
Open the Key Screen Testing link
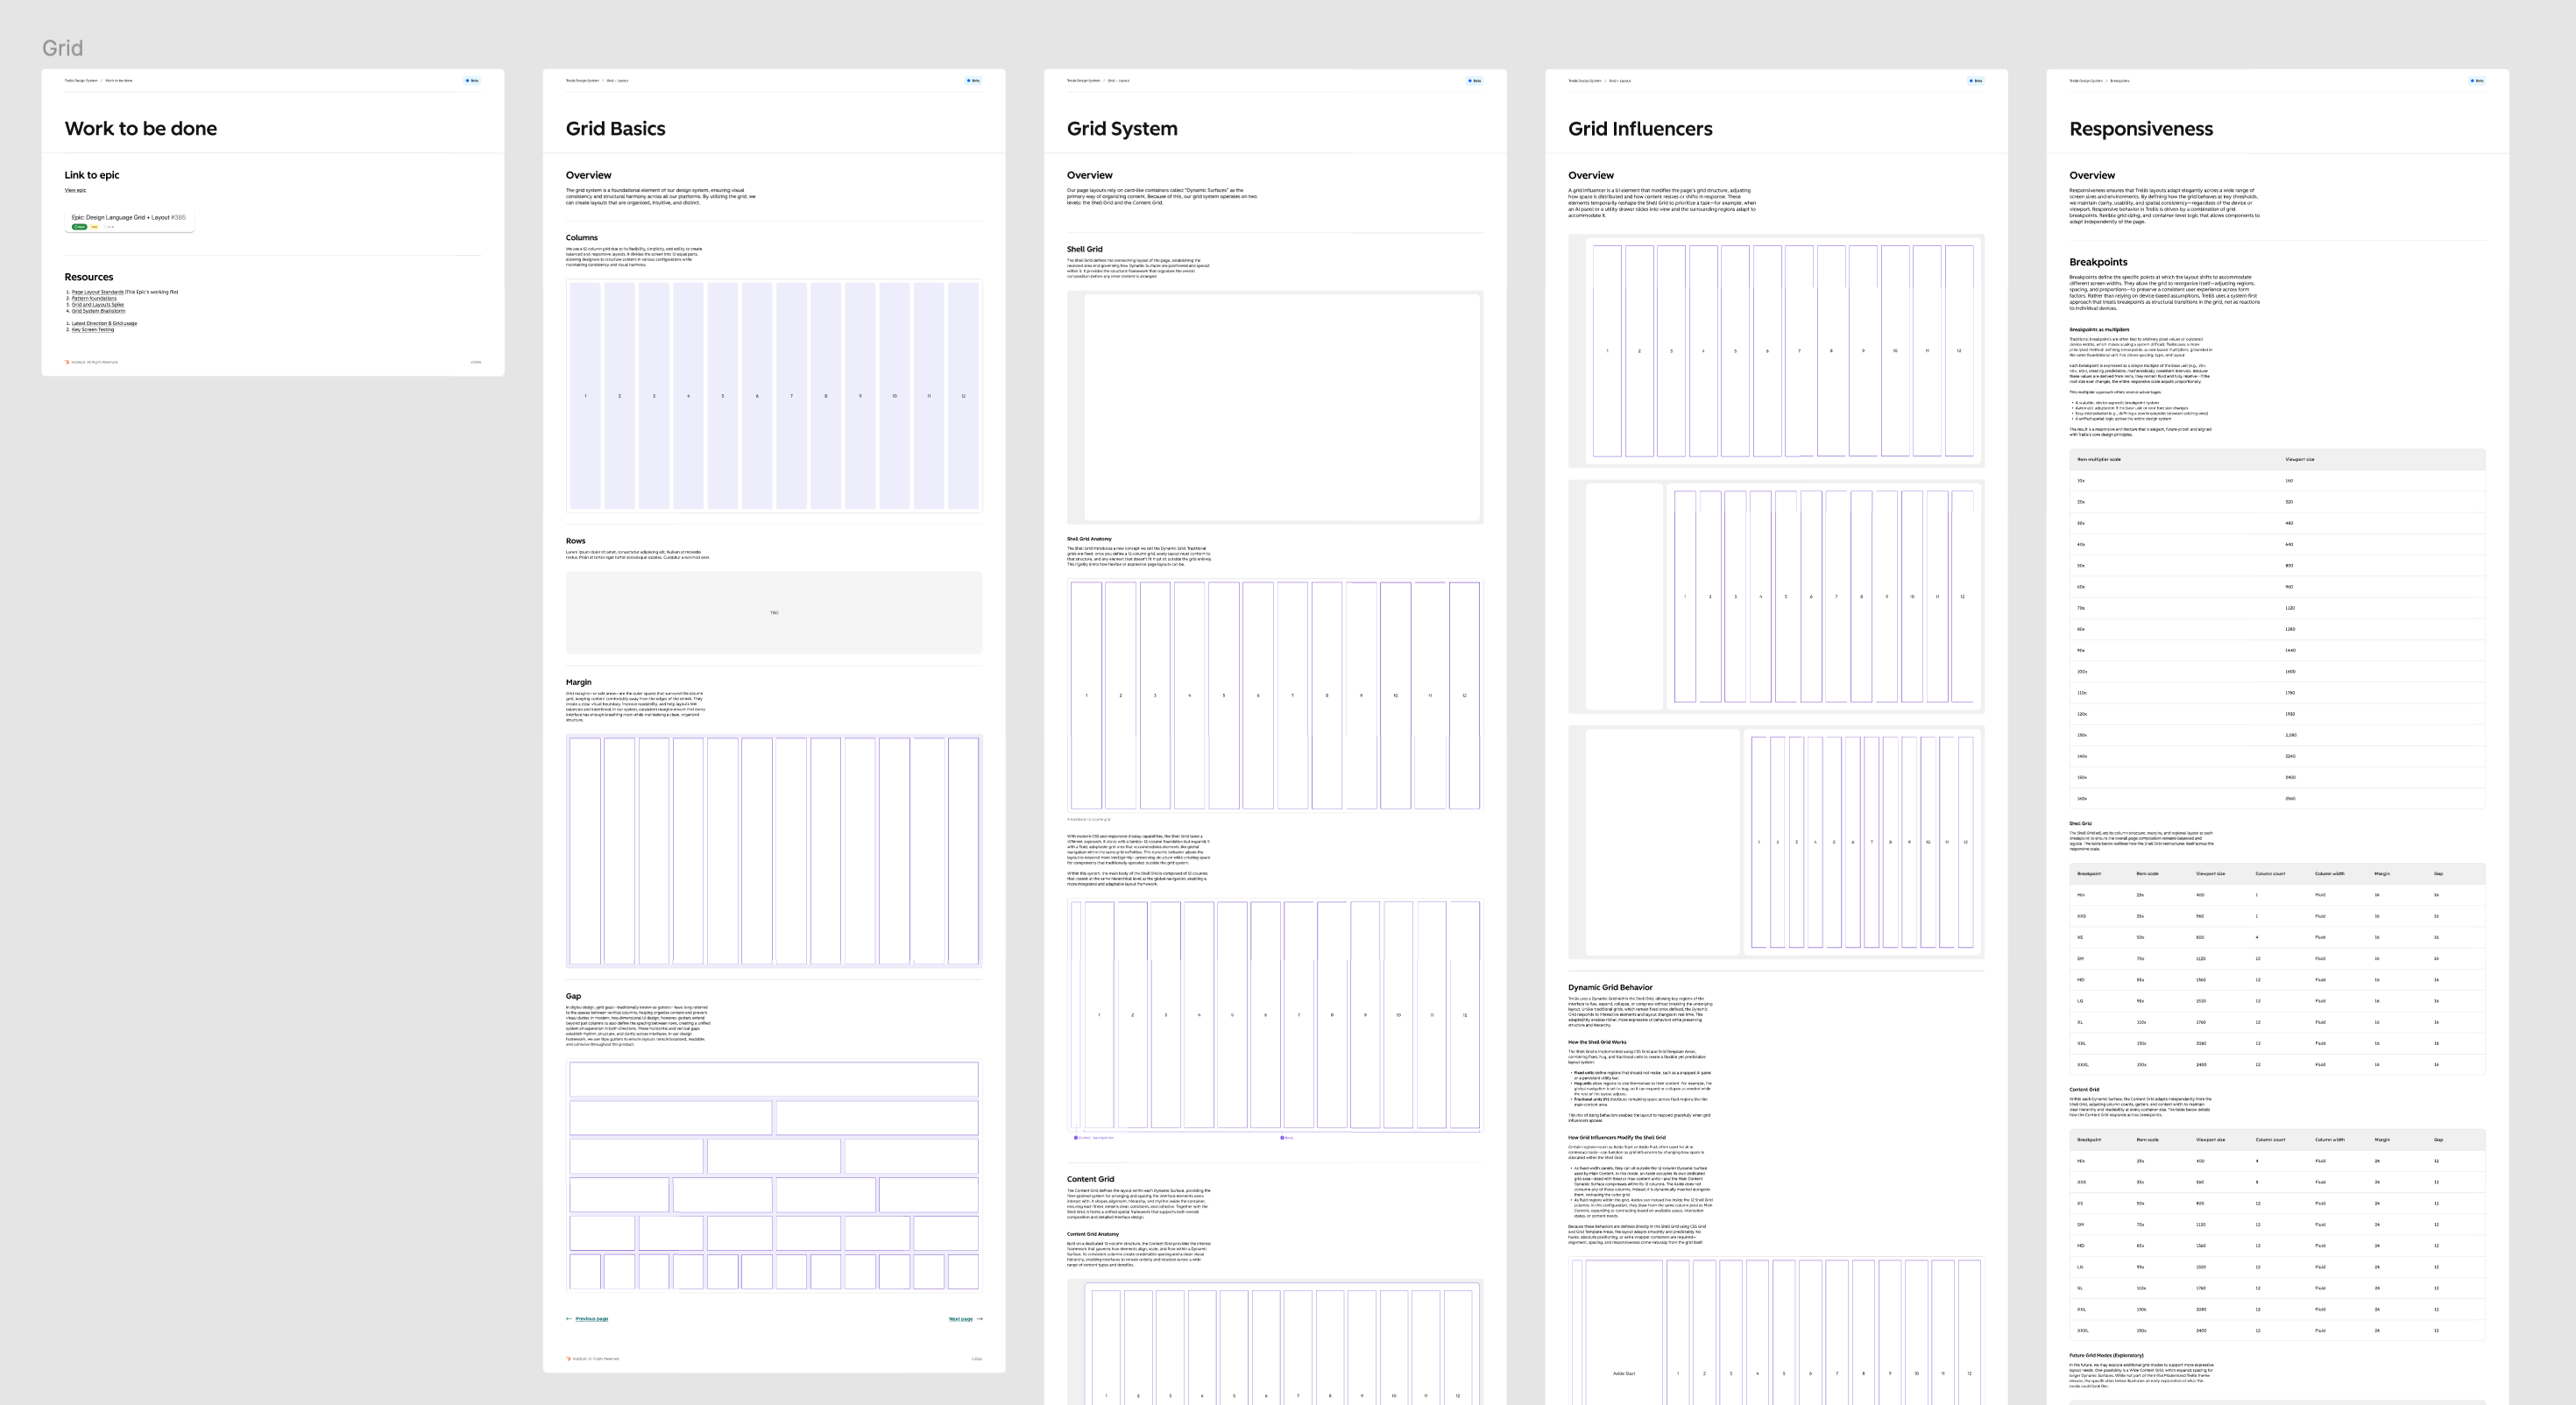(x=93, y=329)
